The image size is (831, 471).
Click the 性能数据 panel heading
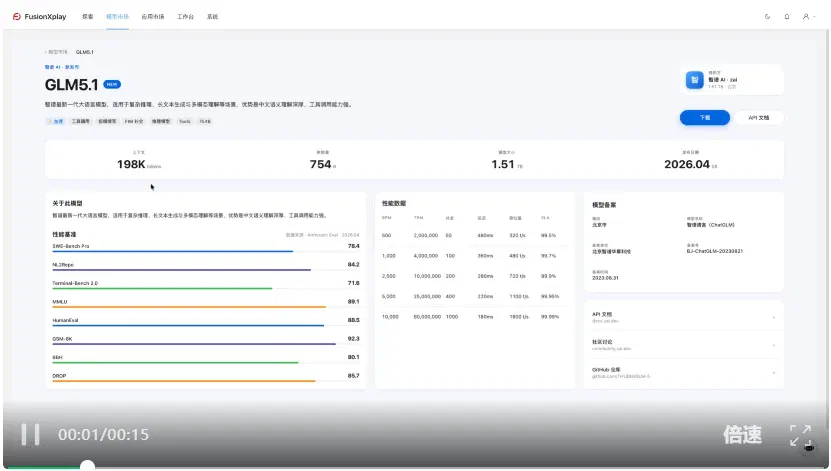(394, 203)
